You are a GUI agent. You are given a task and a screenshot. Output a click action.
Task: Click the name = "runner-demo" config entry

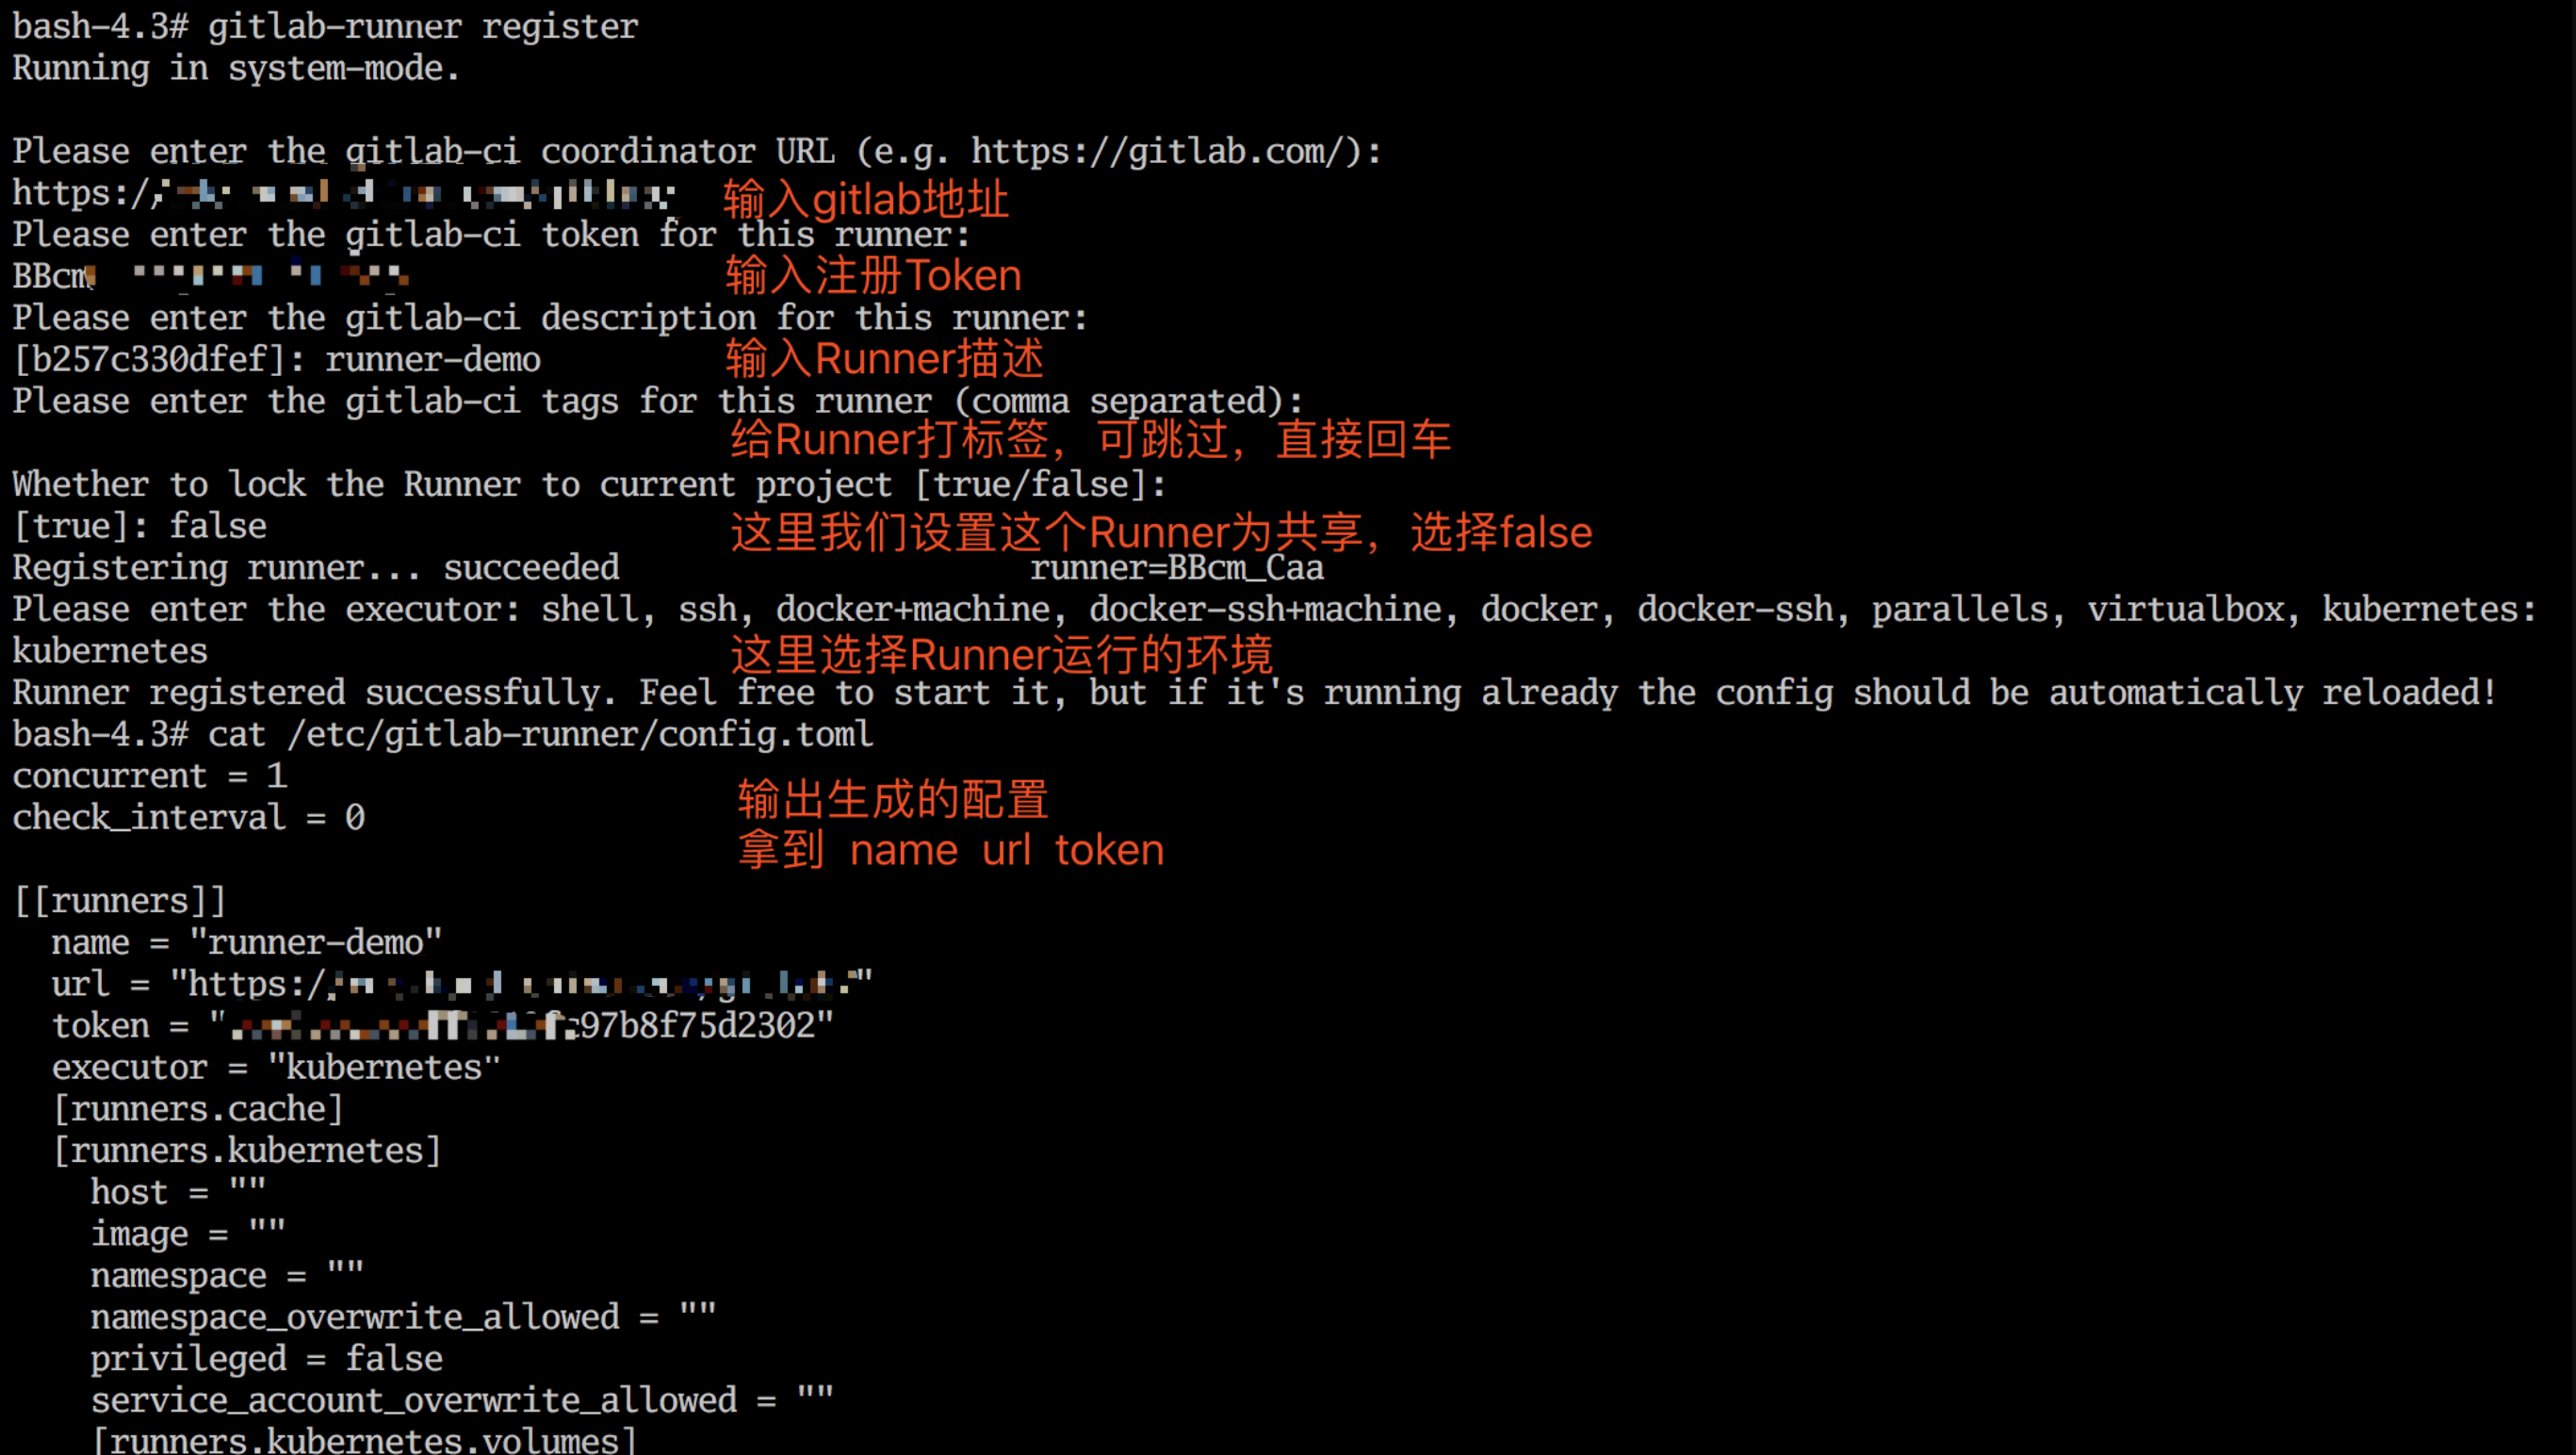(x=247, y=943)
